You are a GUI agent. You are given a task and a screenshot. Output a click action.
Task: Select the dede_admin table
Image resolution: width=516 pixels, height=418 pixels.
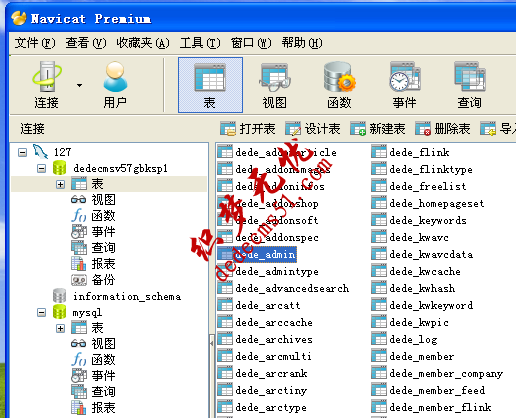tap(257, 255)
